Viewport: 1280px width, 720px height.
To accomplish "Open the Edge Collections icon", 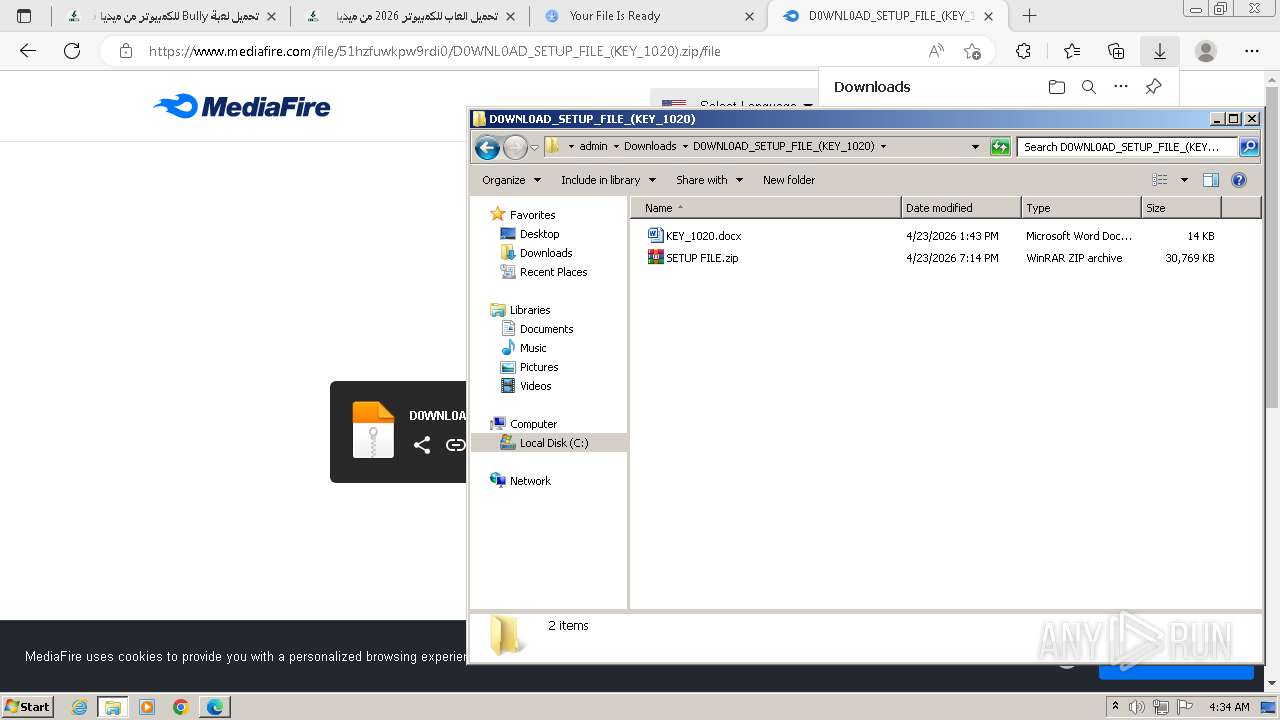I will pos(1116,51).
